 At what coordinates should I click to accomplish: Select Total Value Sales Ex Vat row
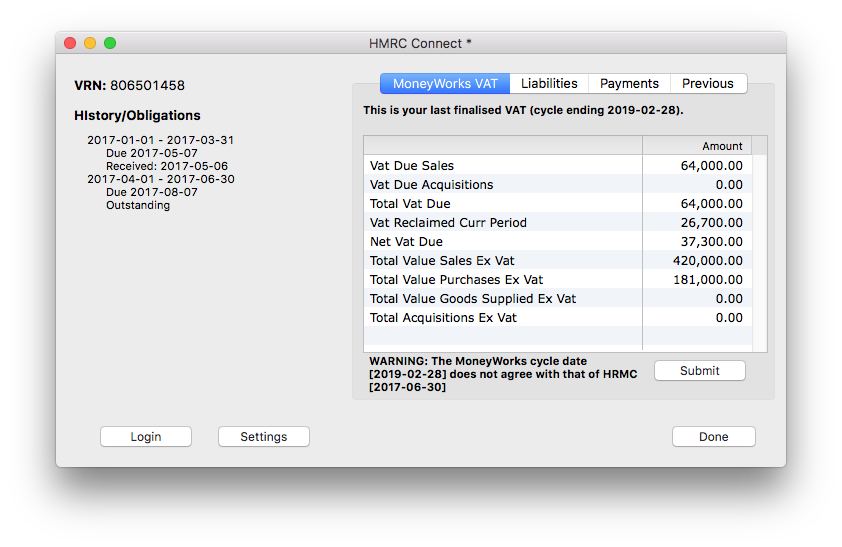point(558,261)
